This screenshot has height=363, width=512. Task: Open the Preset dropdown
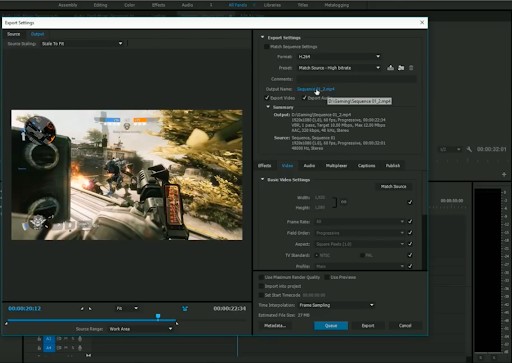click(339, 68)
